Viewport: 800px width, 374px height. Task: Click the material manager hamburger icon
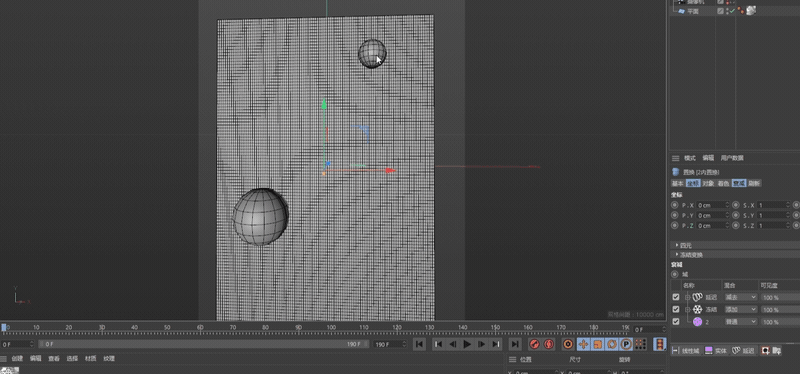[x=4, y=358]
